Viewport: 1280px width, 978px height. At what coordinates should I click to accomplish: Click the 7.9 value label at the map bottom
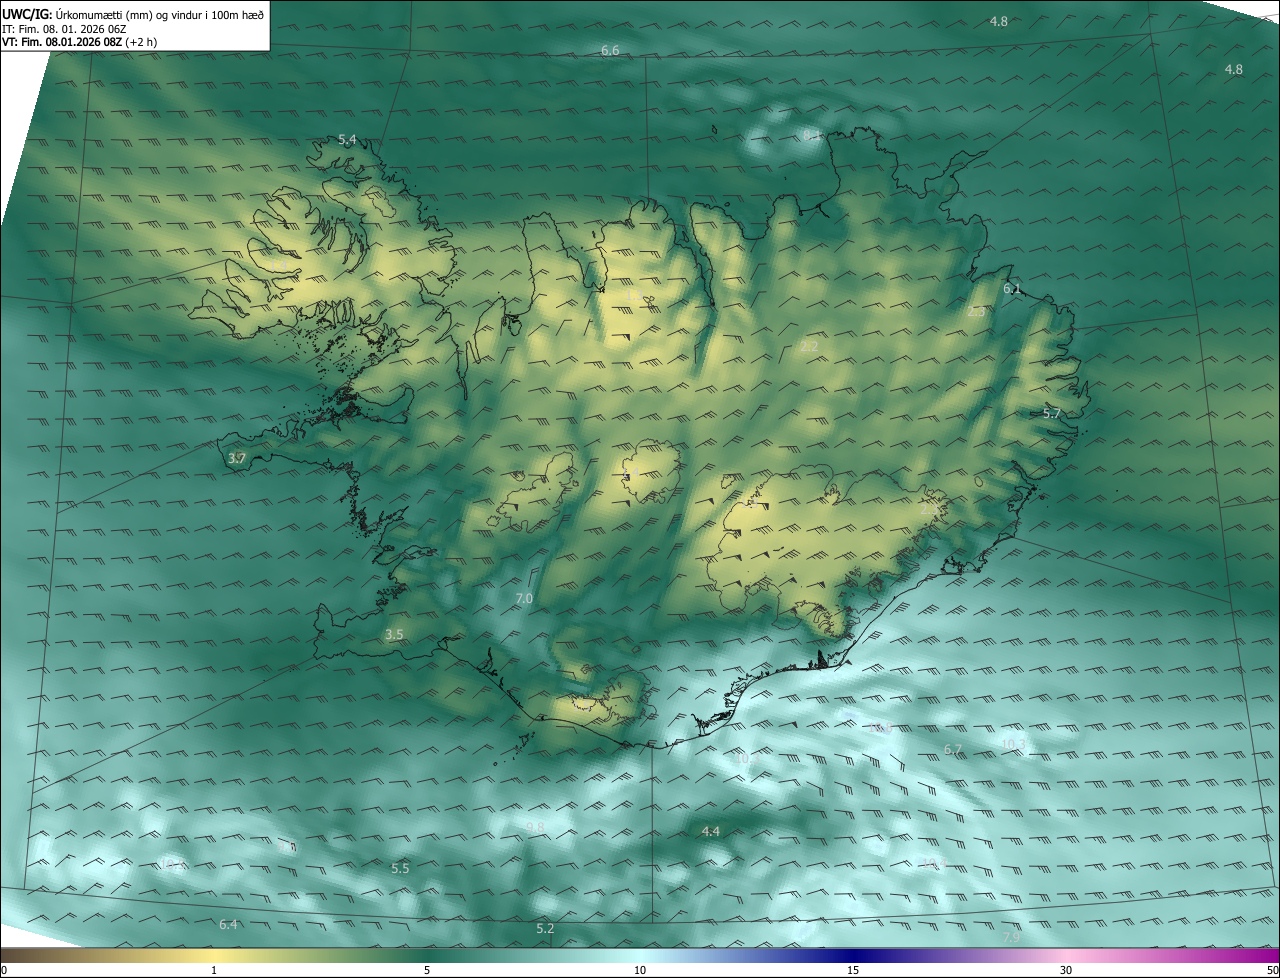(x=1012, y=937)
